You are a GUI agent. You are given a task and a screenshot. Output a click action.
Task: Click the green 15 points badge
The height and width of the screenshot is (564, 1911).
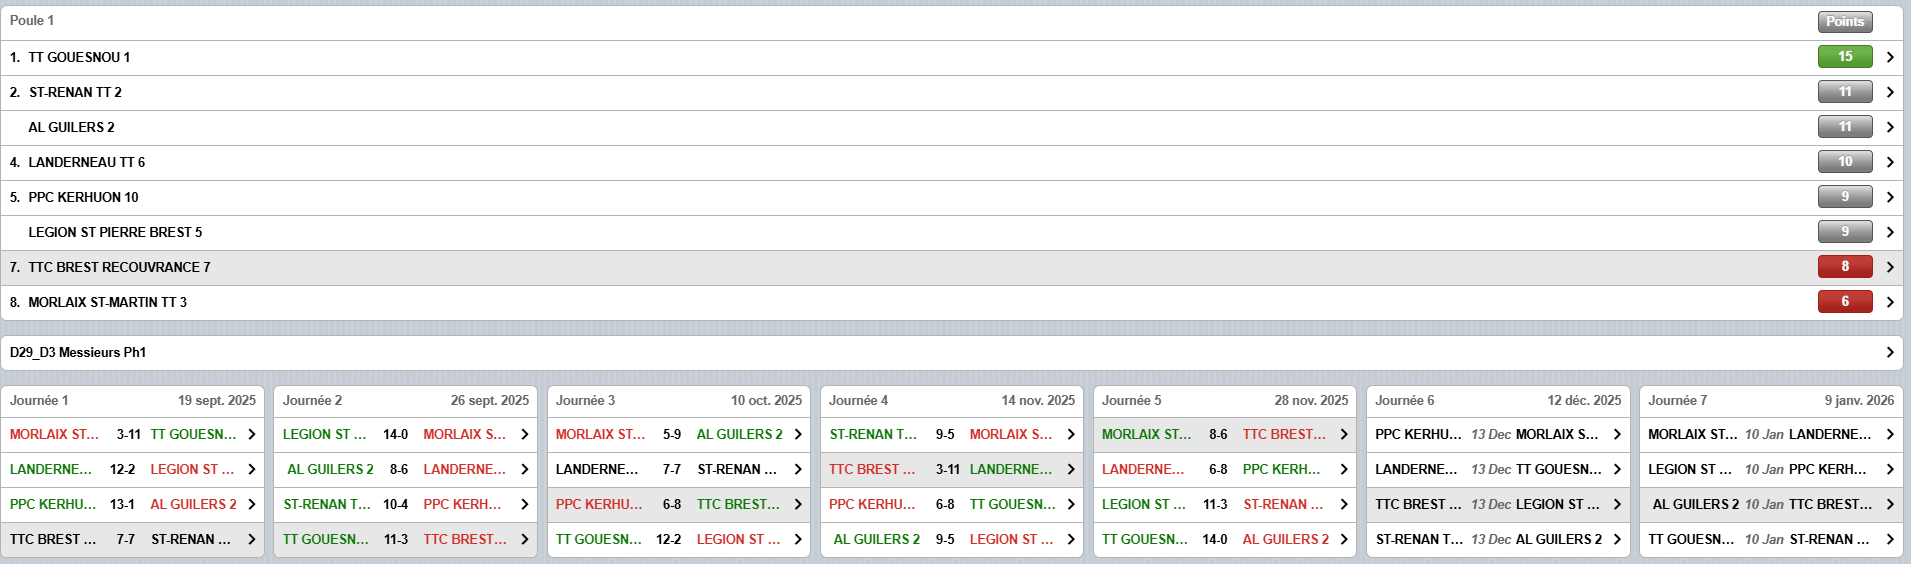point(1844,57)
